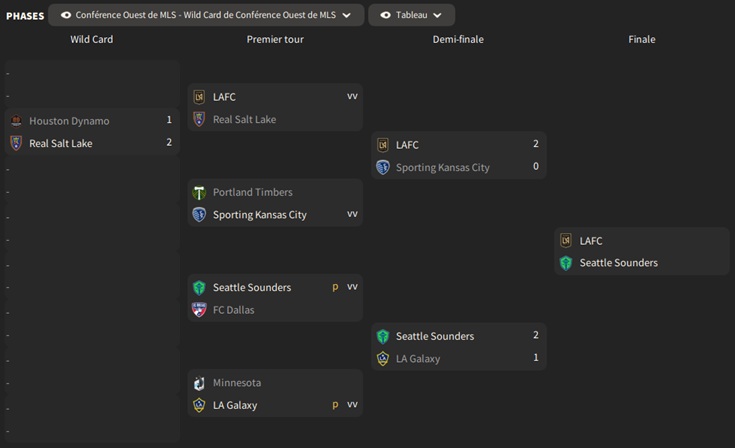This screenshot has width=735, height=448.
Task: Toggle the eye icon beside Tableau
Action: click(386, 15)
